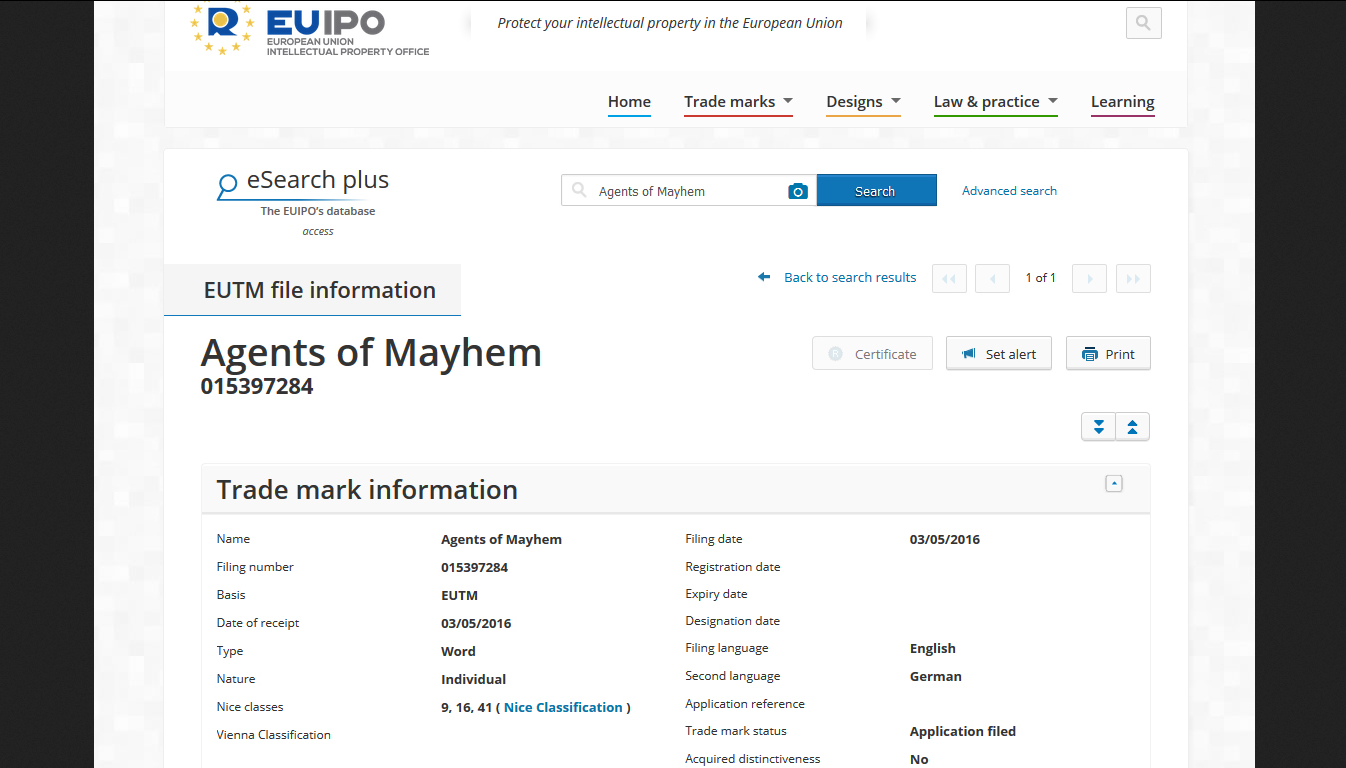Click the Agents of Mayhem title heading
The width and height of the screenshot is (1346, 768).
pos(371,352)
